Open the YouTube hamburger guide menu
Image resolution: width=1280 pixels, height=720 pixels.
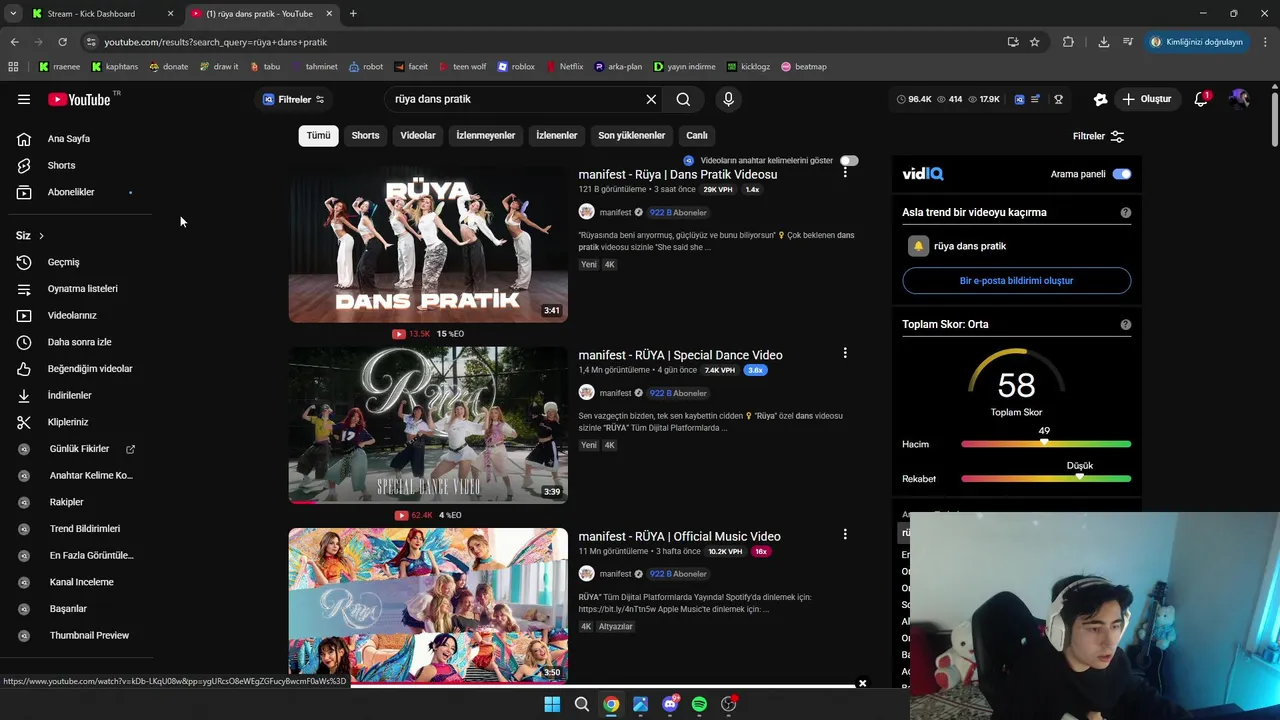click(24, 99)
